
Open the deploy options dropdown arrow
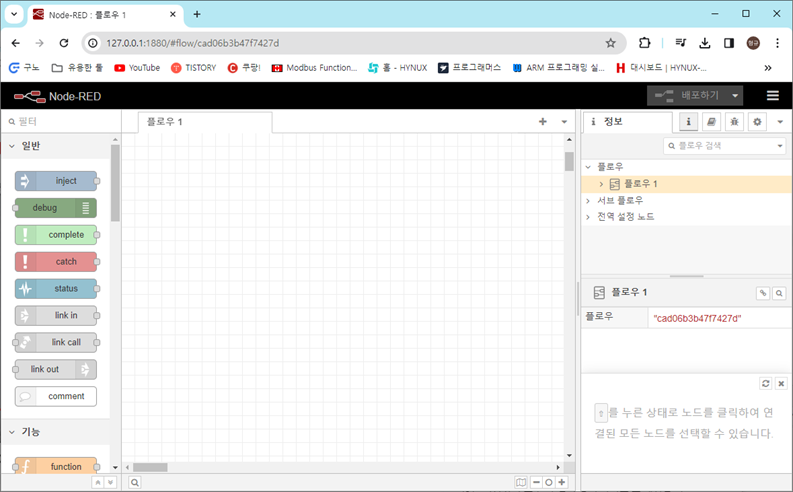point(735,96)
